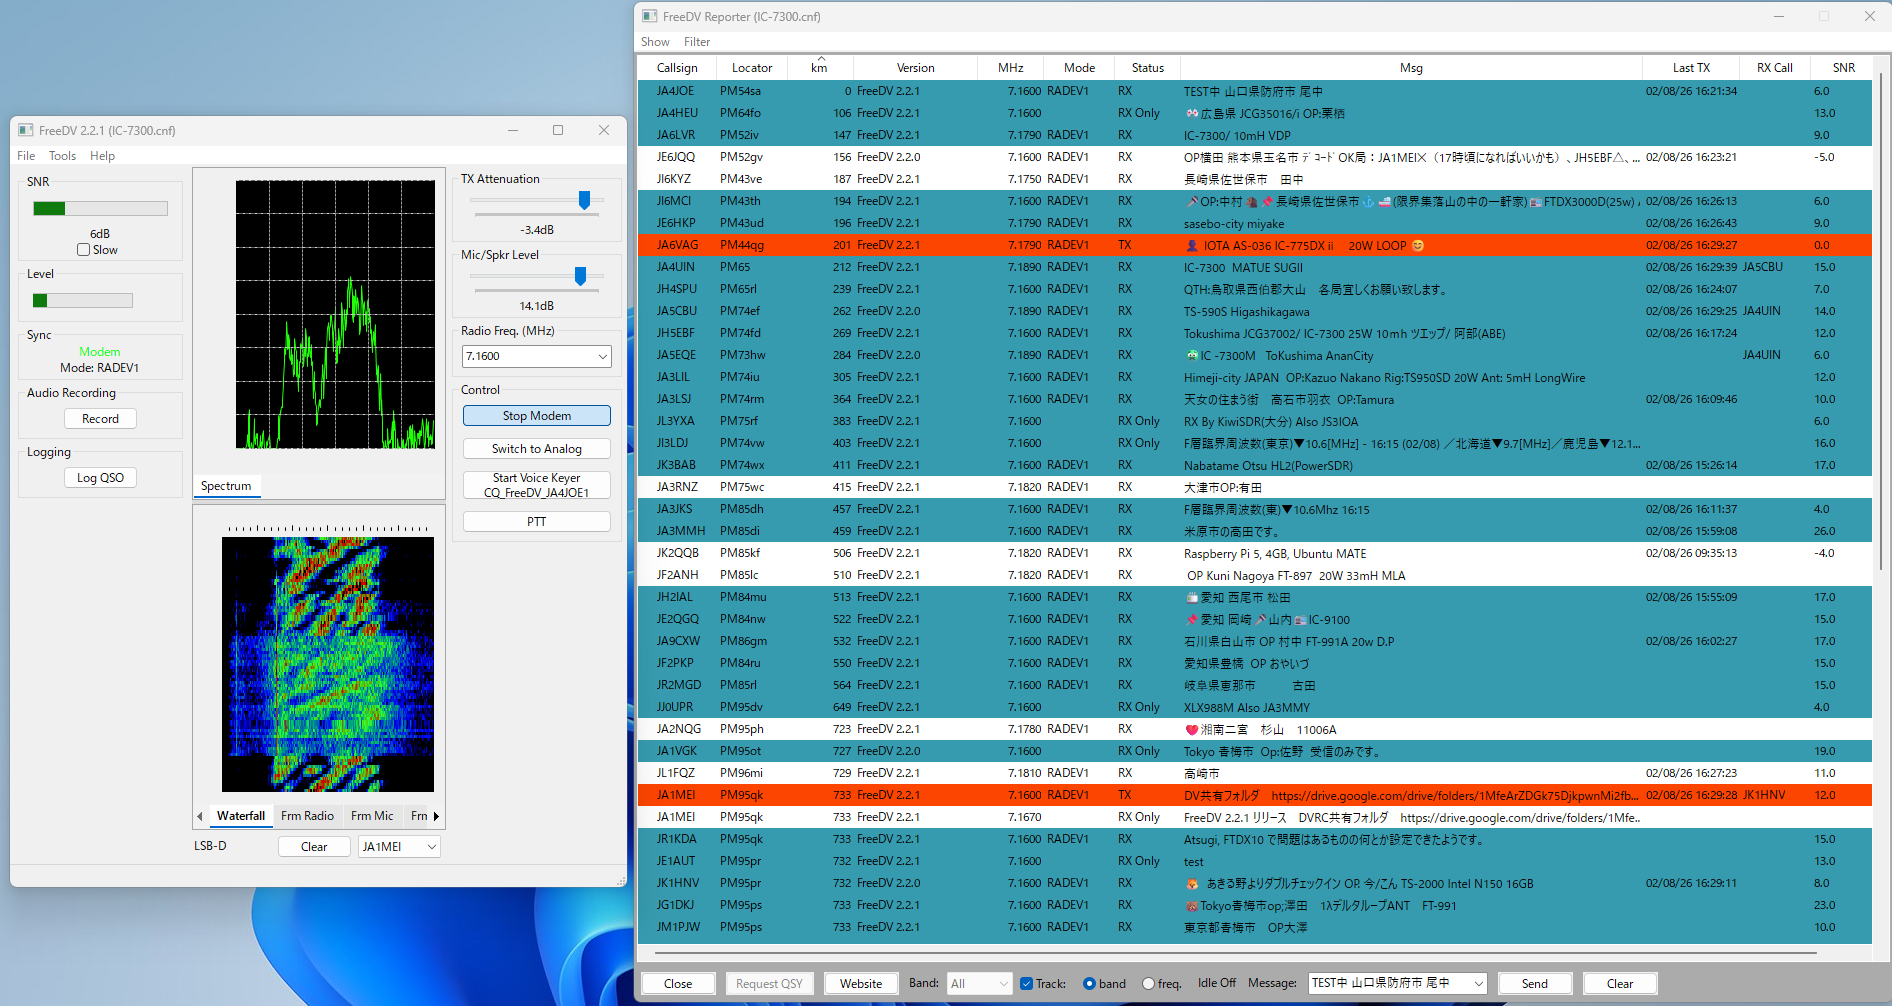
Task: Click the FreeDV Reporter window title icon
Action: [650, 16]
